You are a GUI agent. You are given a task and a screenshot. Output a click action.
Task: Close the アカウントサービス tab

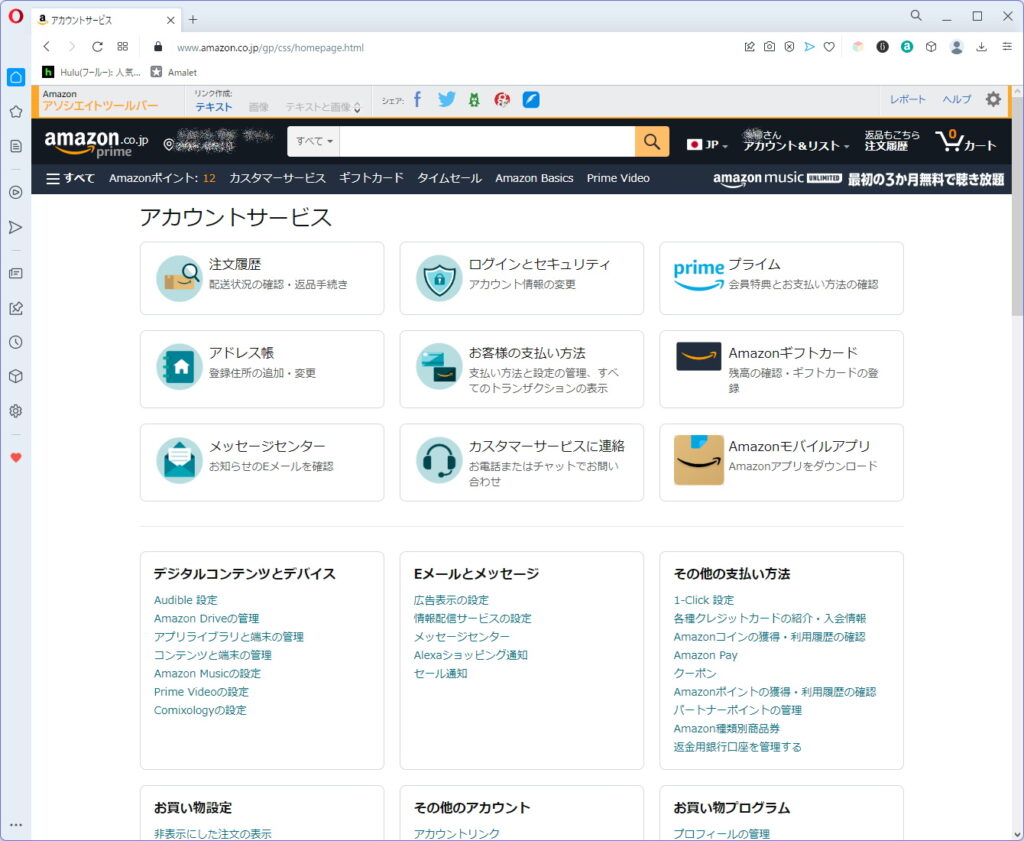click(170, 20)
